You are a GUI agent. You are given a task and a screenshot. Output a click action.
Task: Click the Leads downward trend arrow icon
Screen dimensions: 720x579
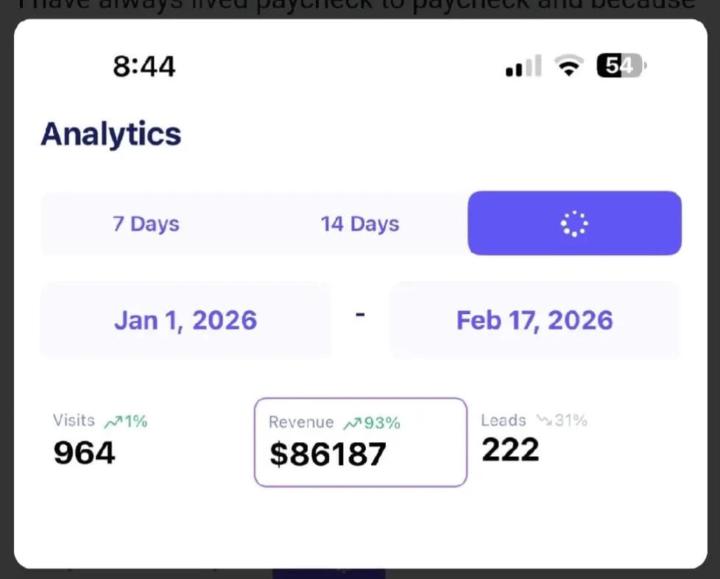click(543, 420)
